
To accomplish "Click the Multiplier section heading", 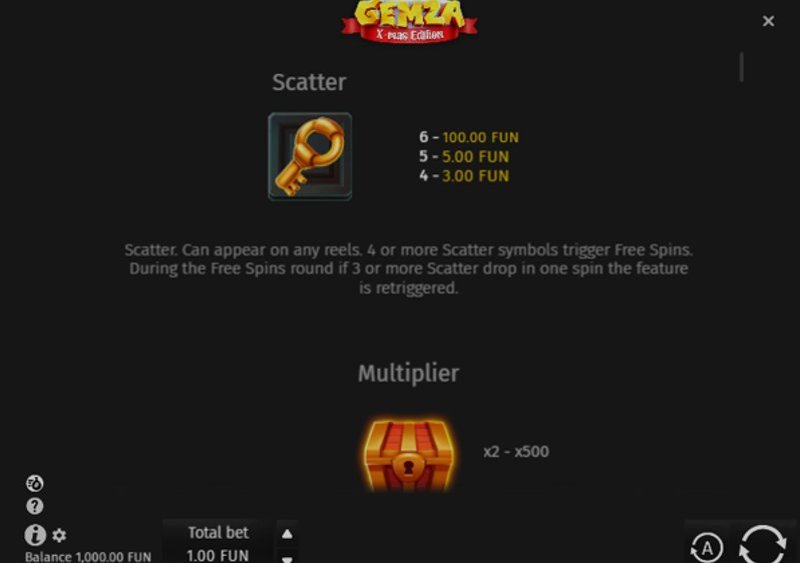I will pos(409,374).
